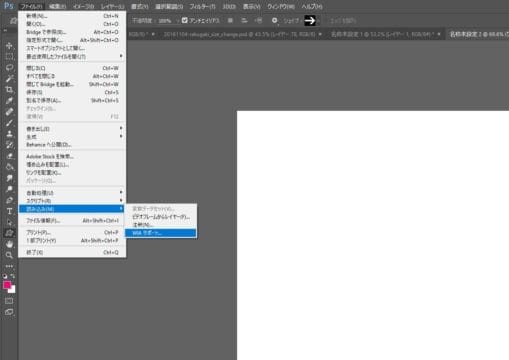
Task: Expand the Scripts submenu arrow
Action: [x=121, y=200]
